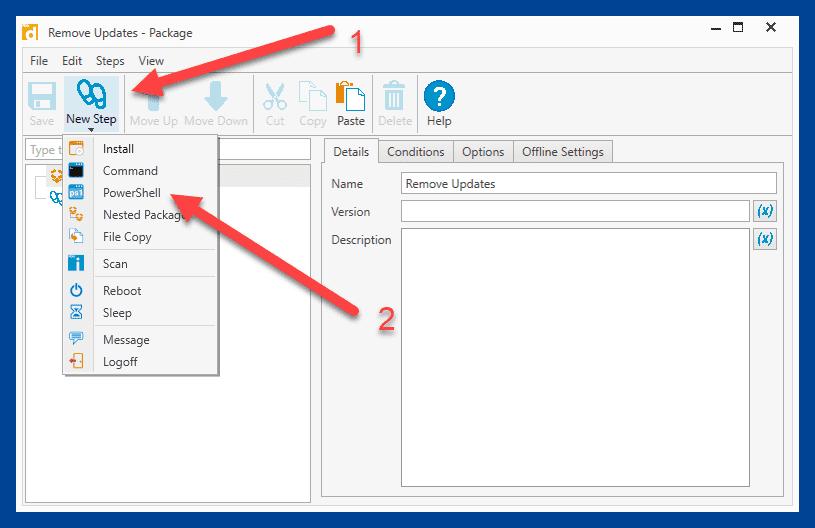
Task: Open the File menu
Action: [39, 61]
